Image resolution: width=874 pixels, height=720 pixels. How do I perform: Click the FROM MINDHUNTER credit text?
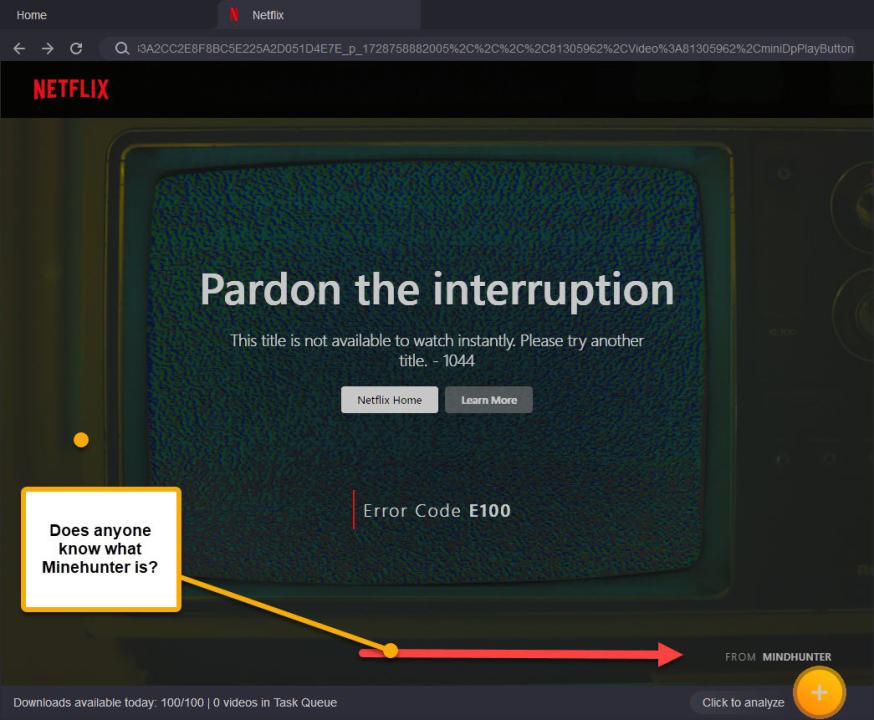pyautogui.click(x=778, y=657)
